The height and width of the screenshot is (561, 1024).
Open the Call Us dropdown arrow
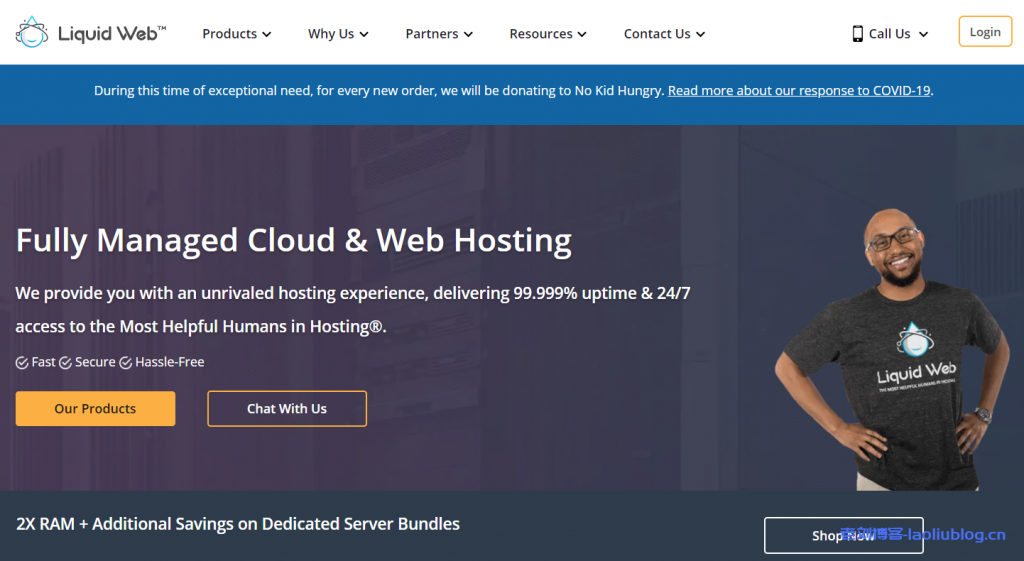coord(923,35)
